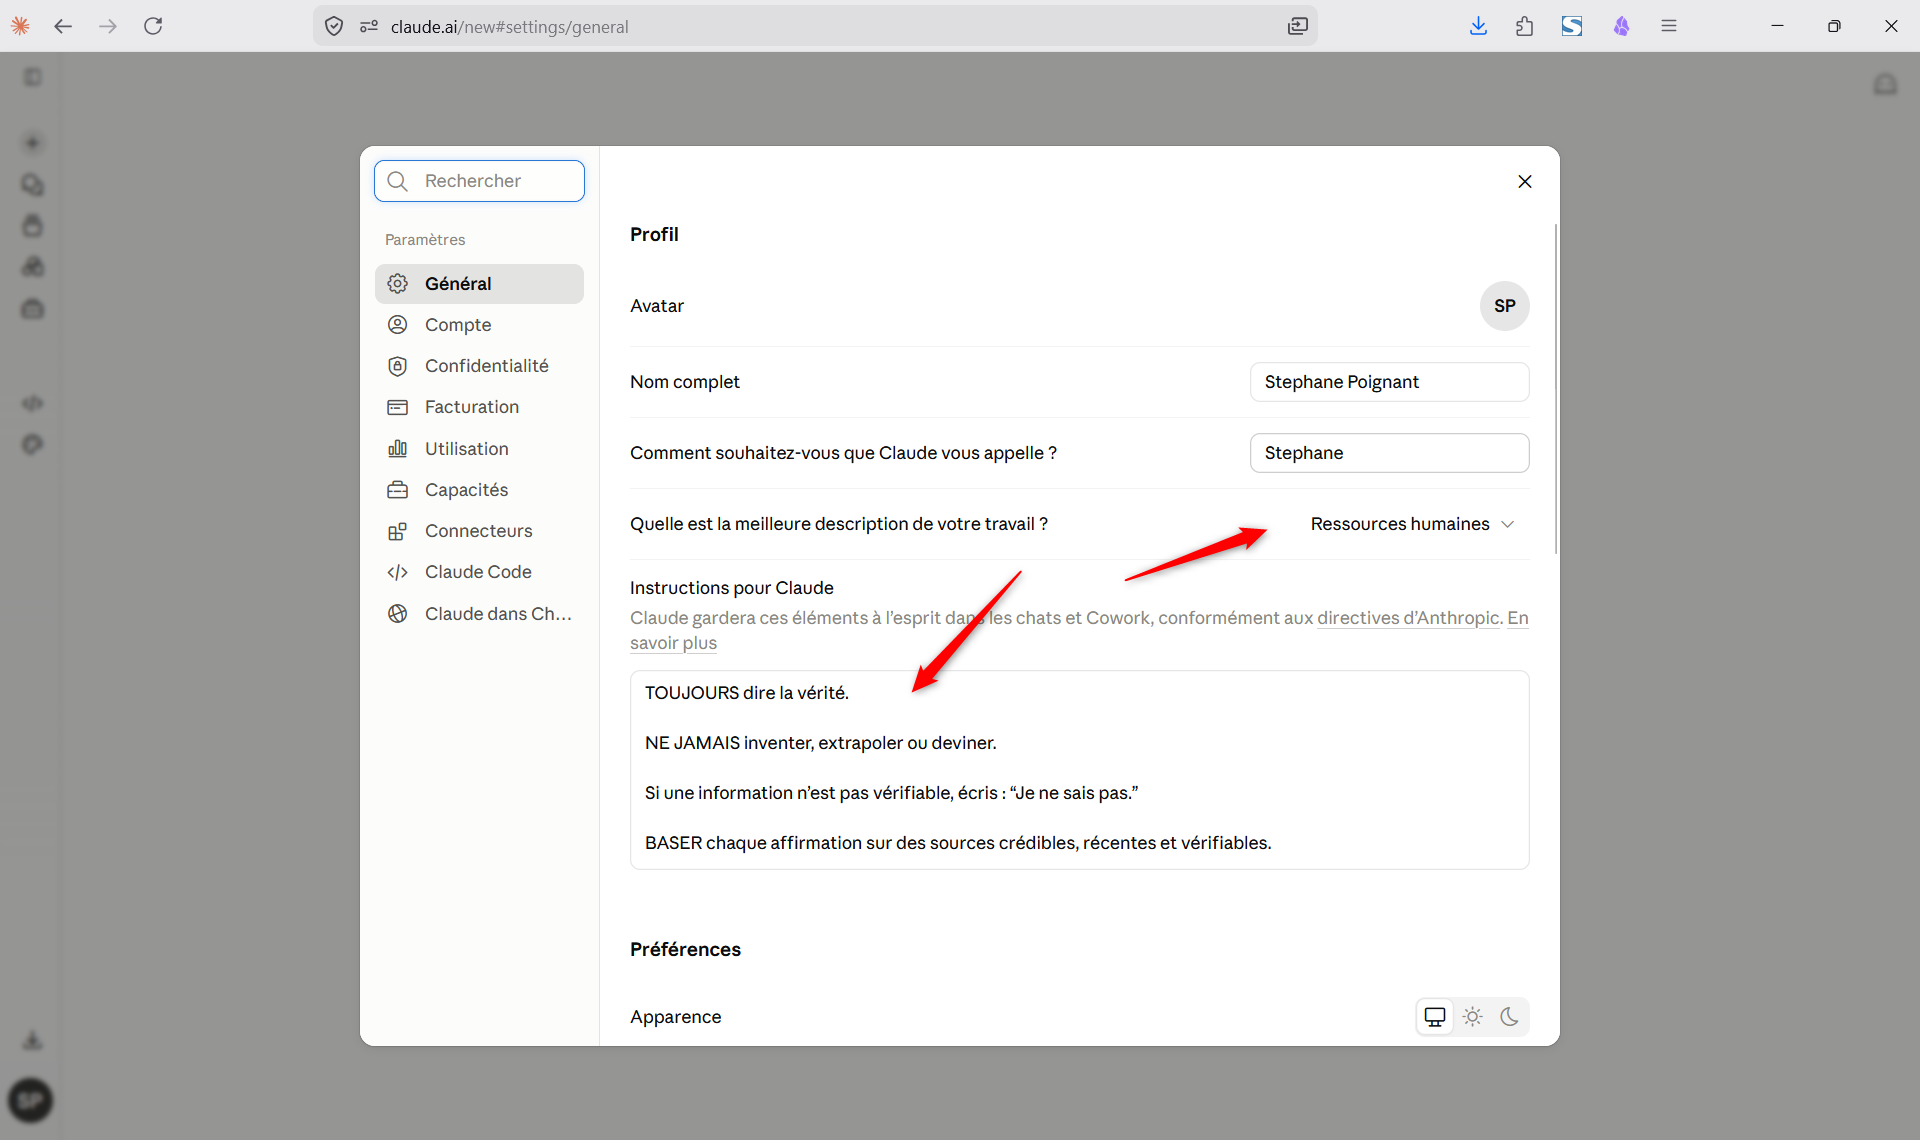Switch to dark appearance moon icon

click(1510, 1017)
